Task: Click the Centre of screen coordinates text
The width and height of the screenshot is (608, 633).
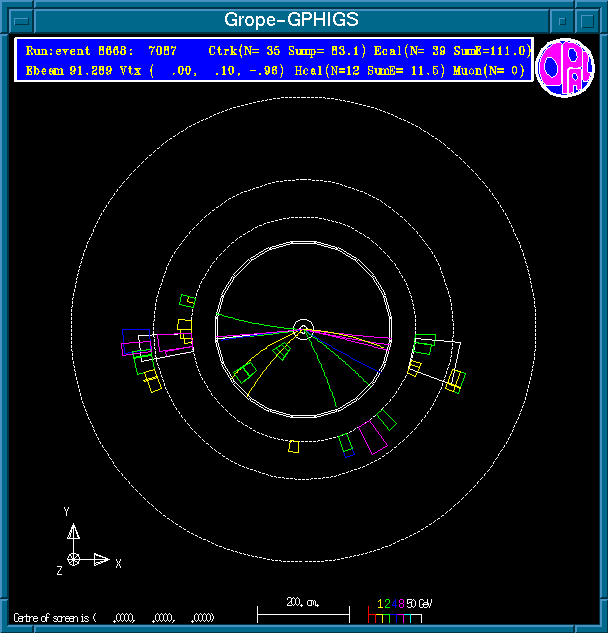Action: pos(115,617)
